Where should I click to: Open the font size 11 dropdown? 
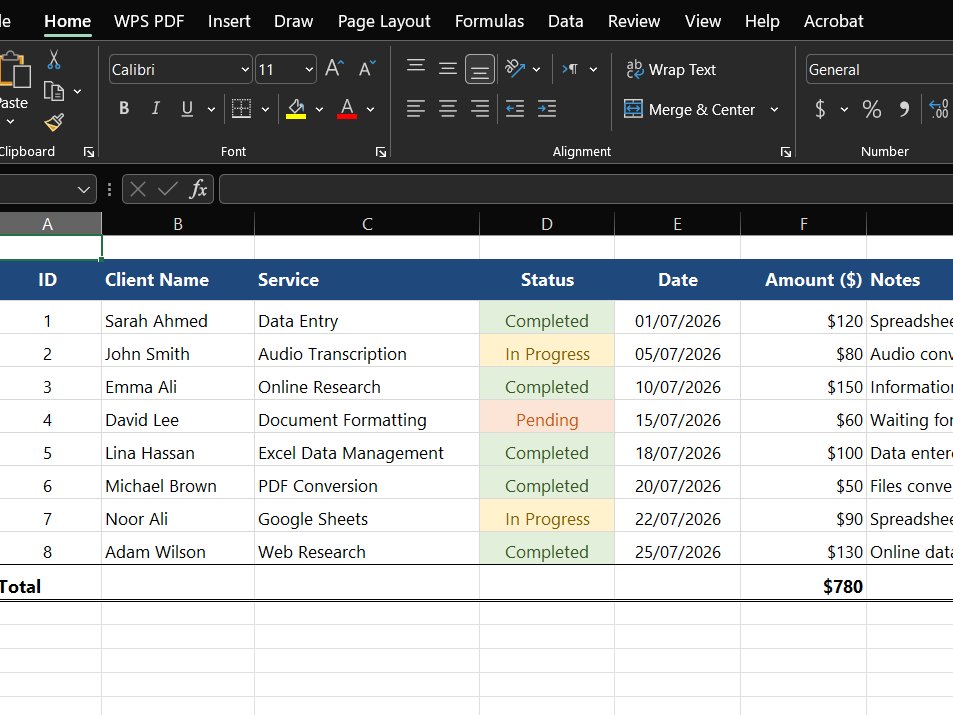[309, 69]
